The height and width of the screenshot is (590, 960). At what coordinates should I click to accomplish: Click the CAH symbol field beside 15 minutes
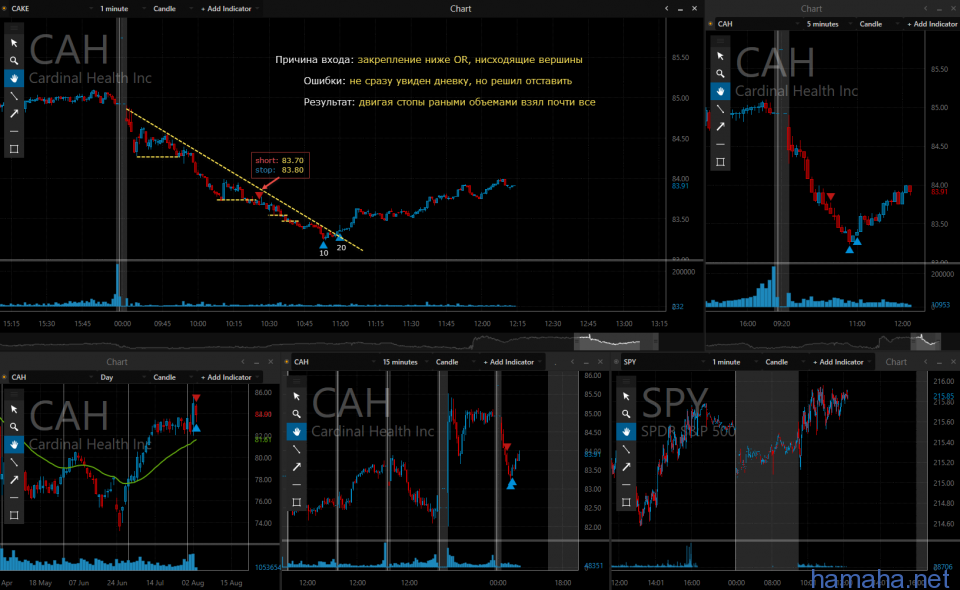coord(335,362)
